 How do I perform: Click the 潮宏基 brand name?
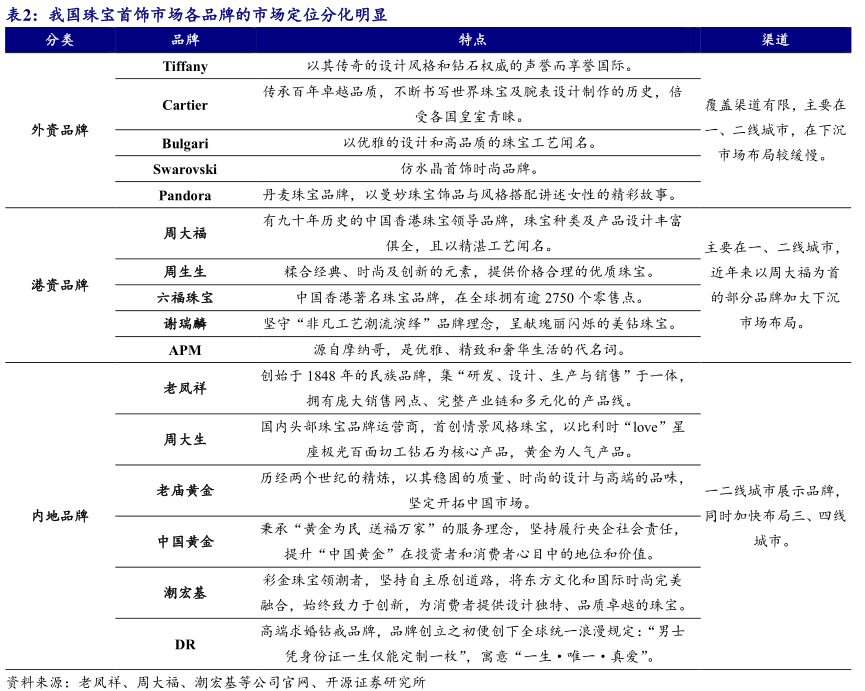[x=185, y=593]
